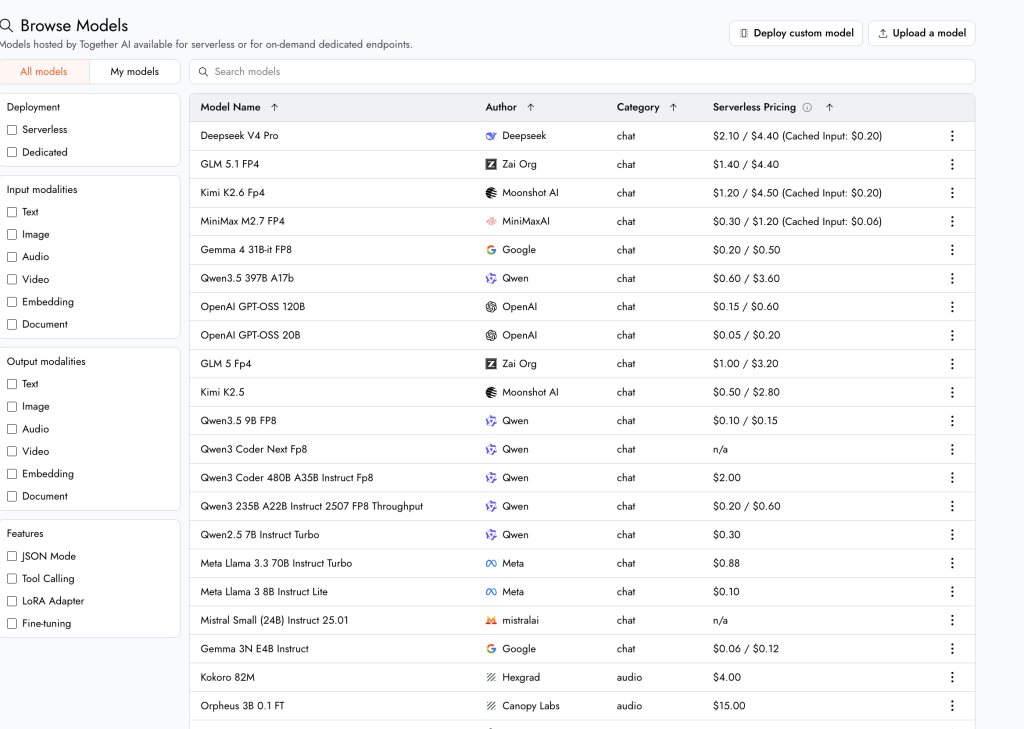1024x729 pixels.
Task: Check Video under Output modalities
Action: click(12, 451)
